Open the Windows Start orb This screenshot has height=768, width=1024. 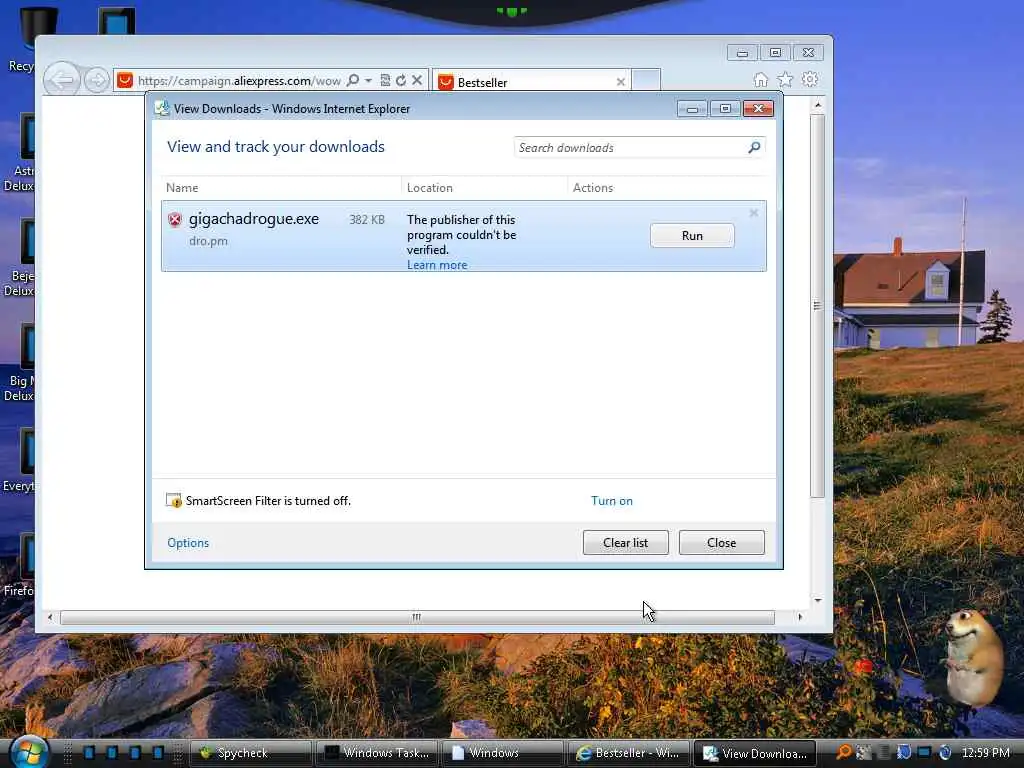point(28,752)
